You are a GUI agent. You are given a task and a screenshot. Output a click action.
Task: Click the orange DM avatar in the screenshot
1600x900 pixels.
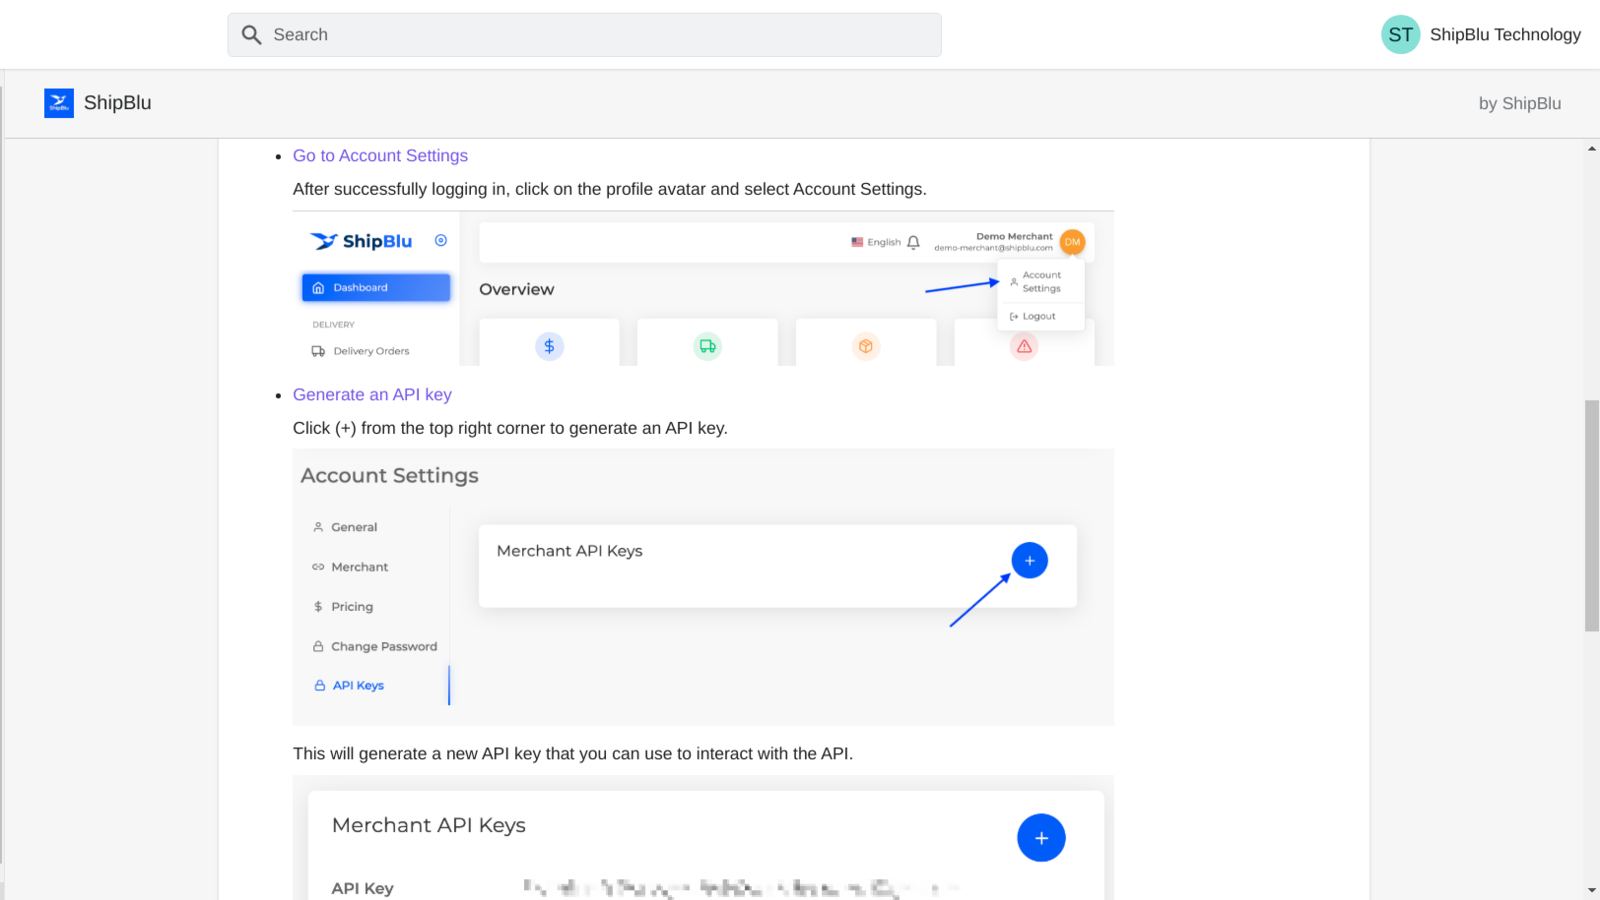[x=1072, y=242]
